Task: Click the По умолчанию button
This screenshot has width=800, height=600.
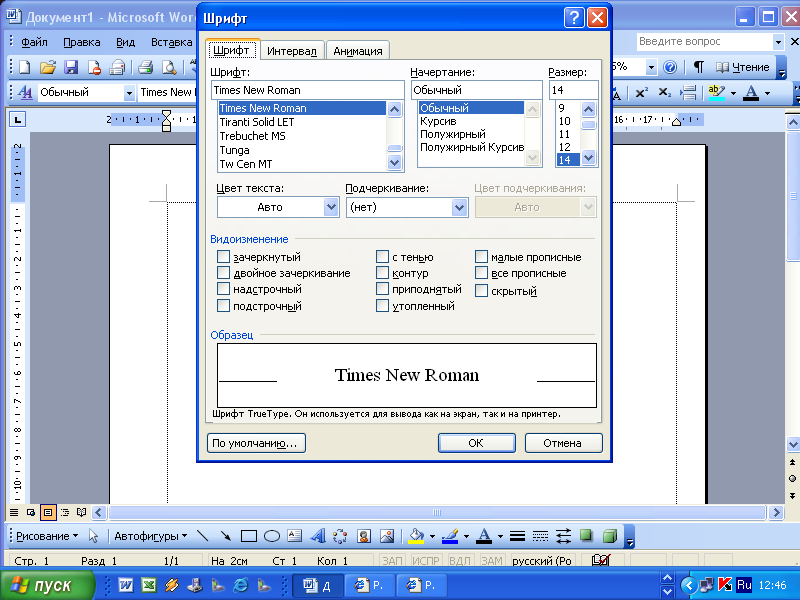Action: 256,443
